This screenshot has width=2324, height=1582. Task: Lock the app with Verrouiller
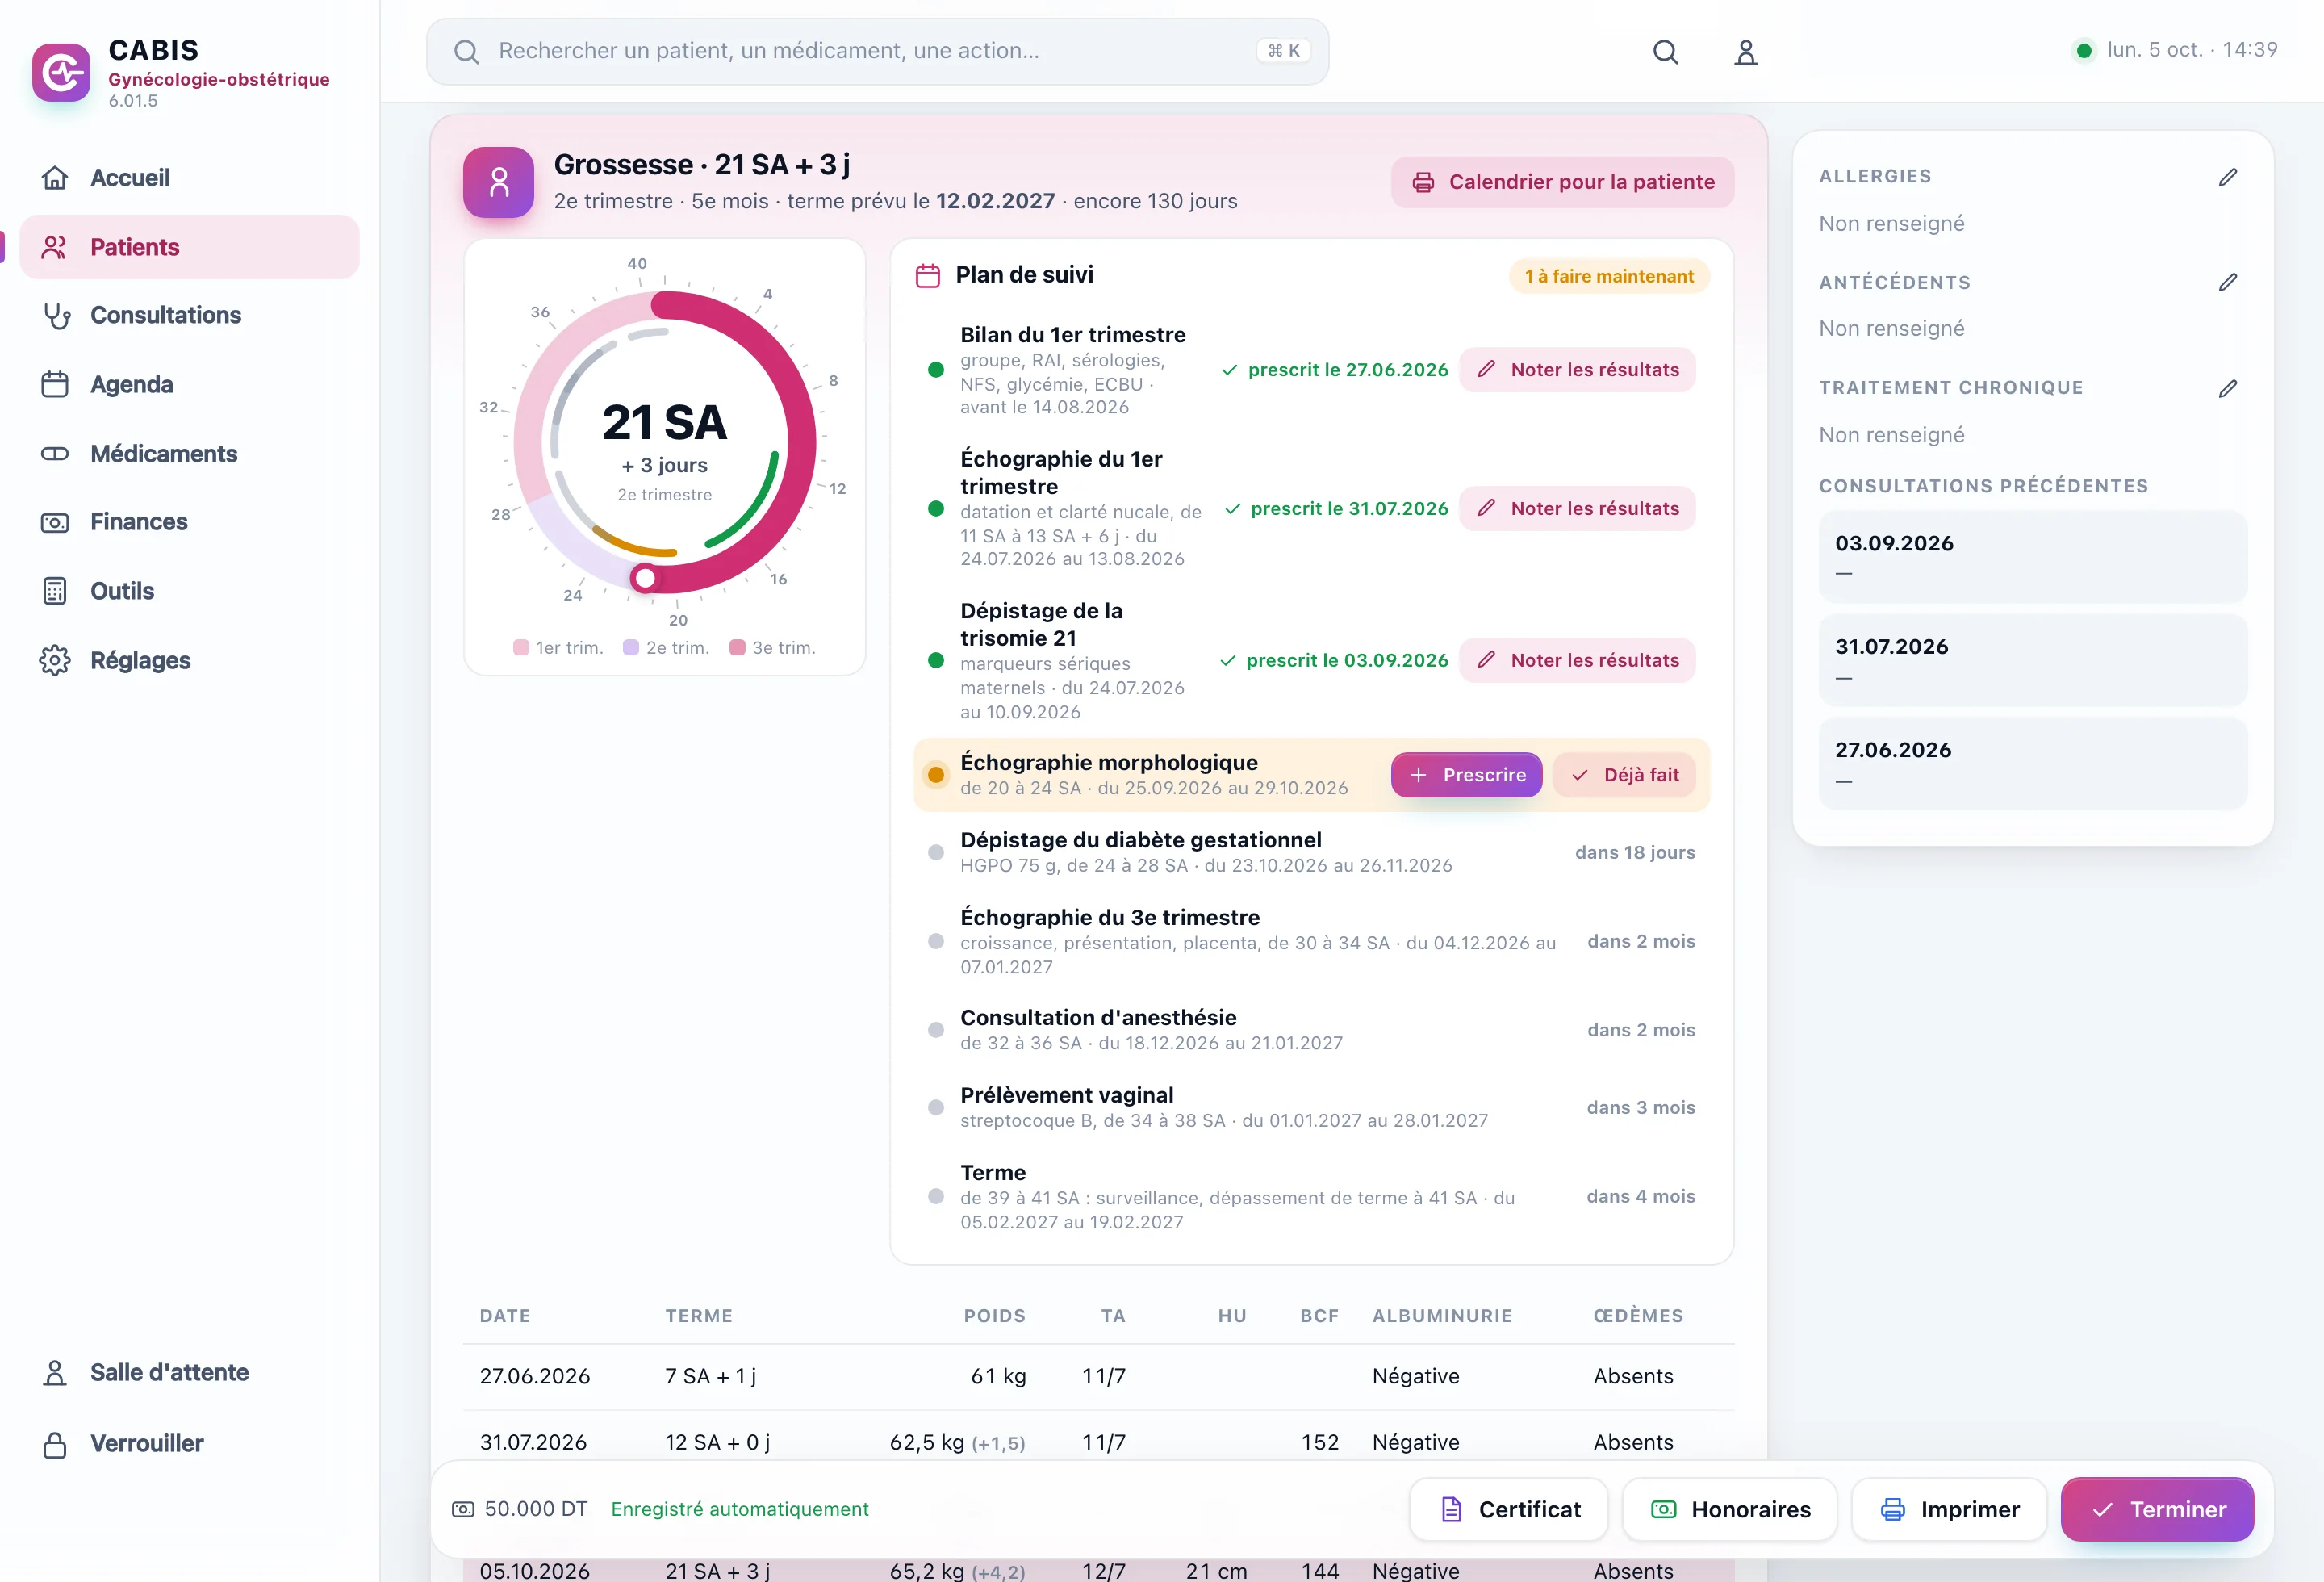pos(189,1444)
